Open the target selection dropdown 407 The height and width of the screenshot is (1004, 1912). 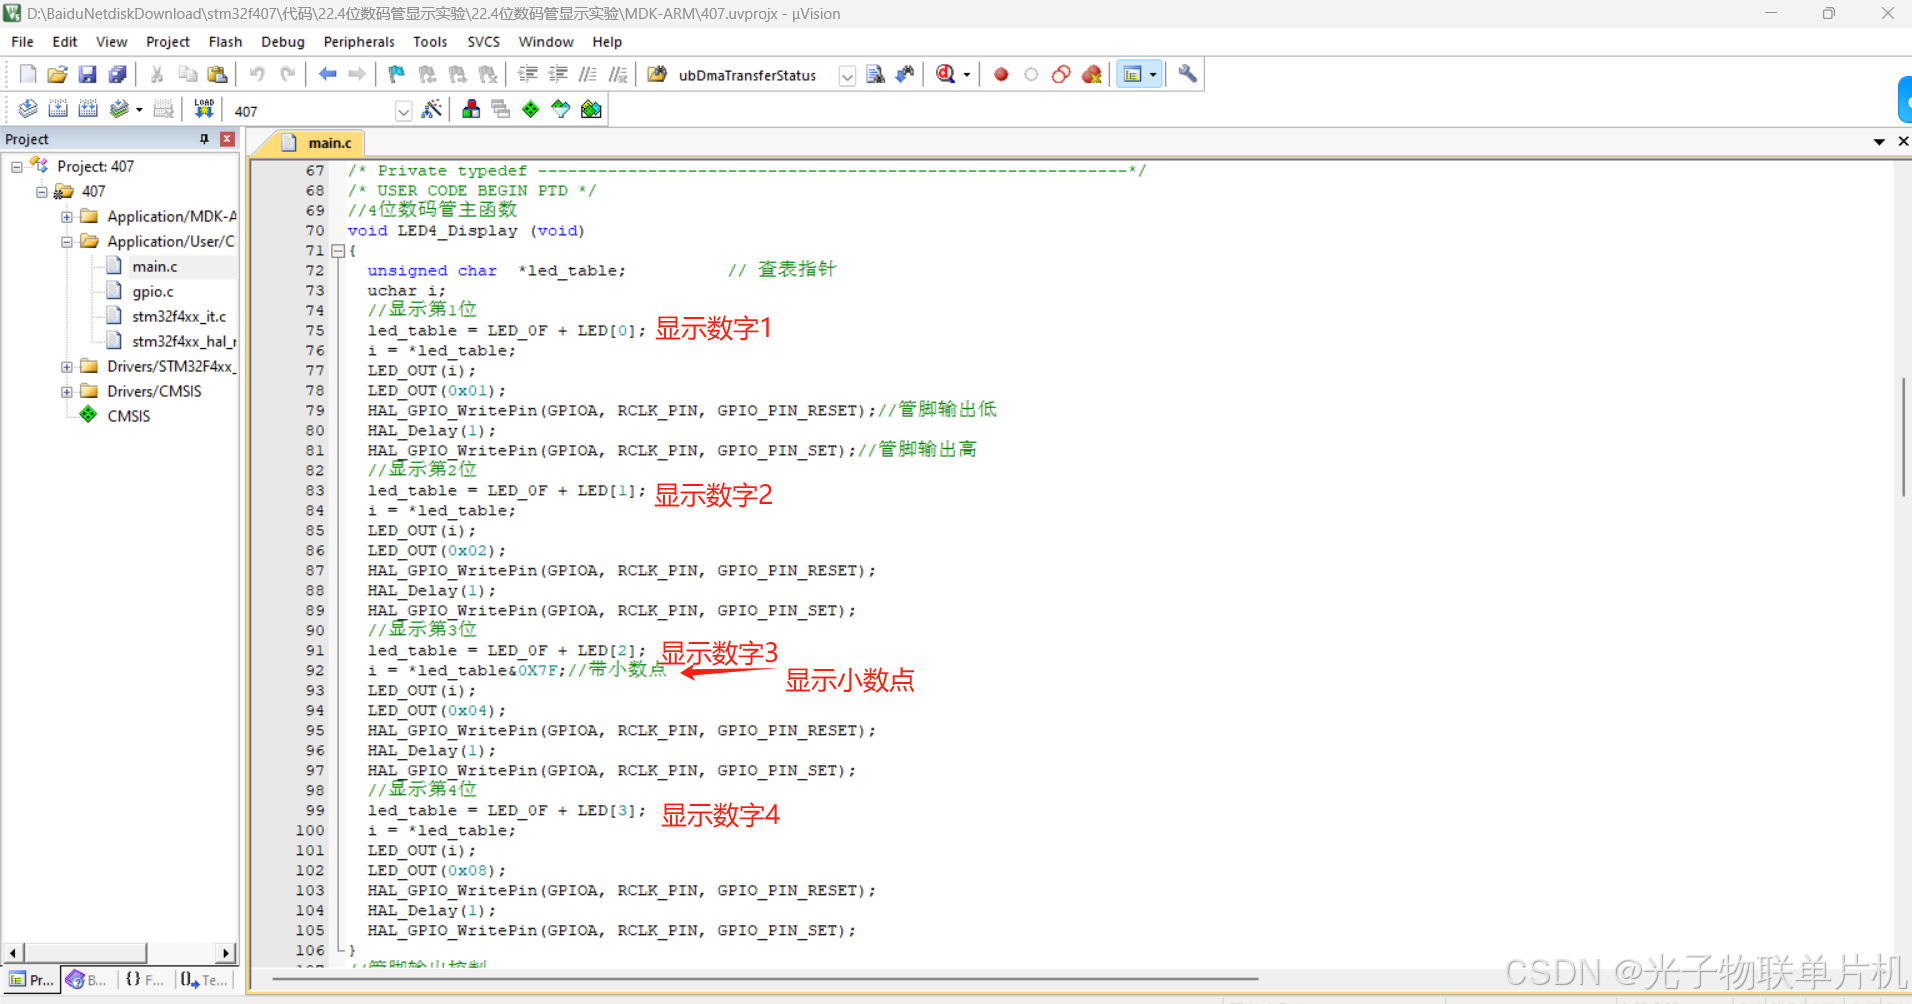click(403, 111)
